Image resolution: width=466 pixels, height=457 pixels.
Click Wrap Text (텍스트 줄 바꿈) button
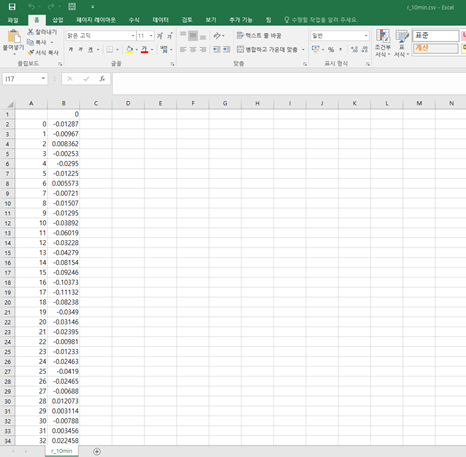(x=259, y=35)
